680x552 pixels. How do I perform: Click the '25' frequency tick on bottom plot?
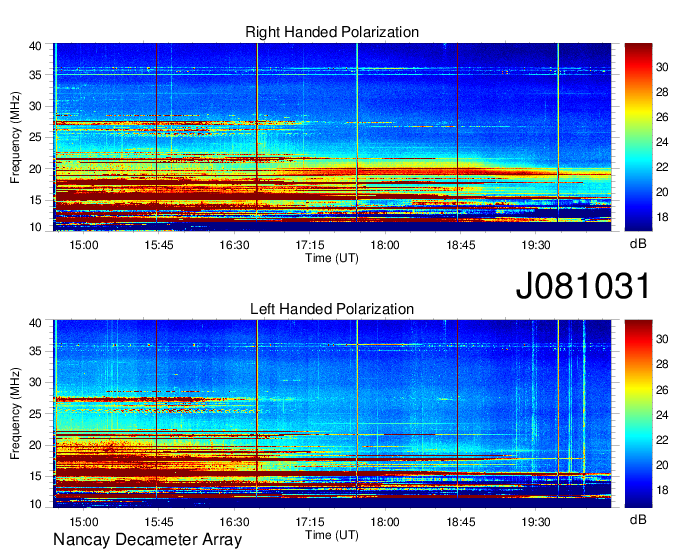(35, 414)
